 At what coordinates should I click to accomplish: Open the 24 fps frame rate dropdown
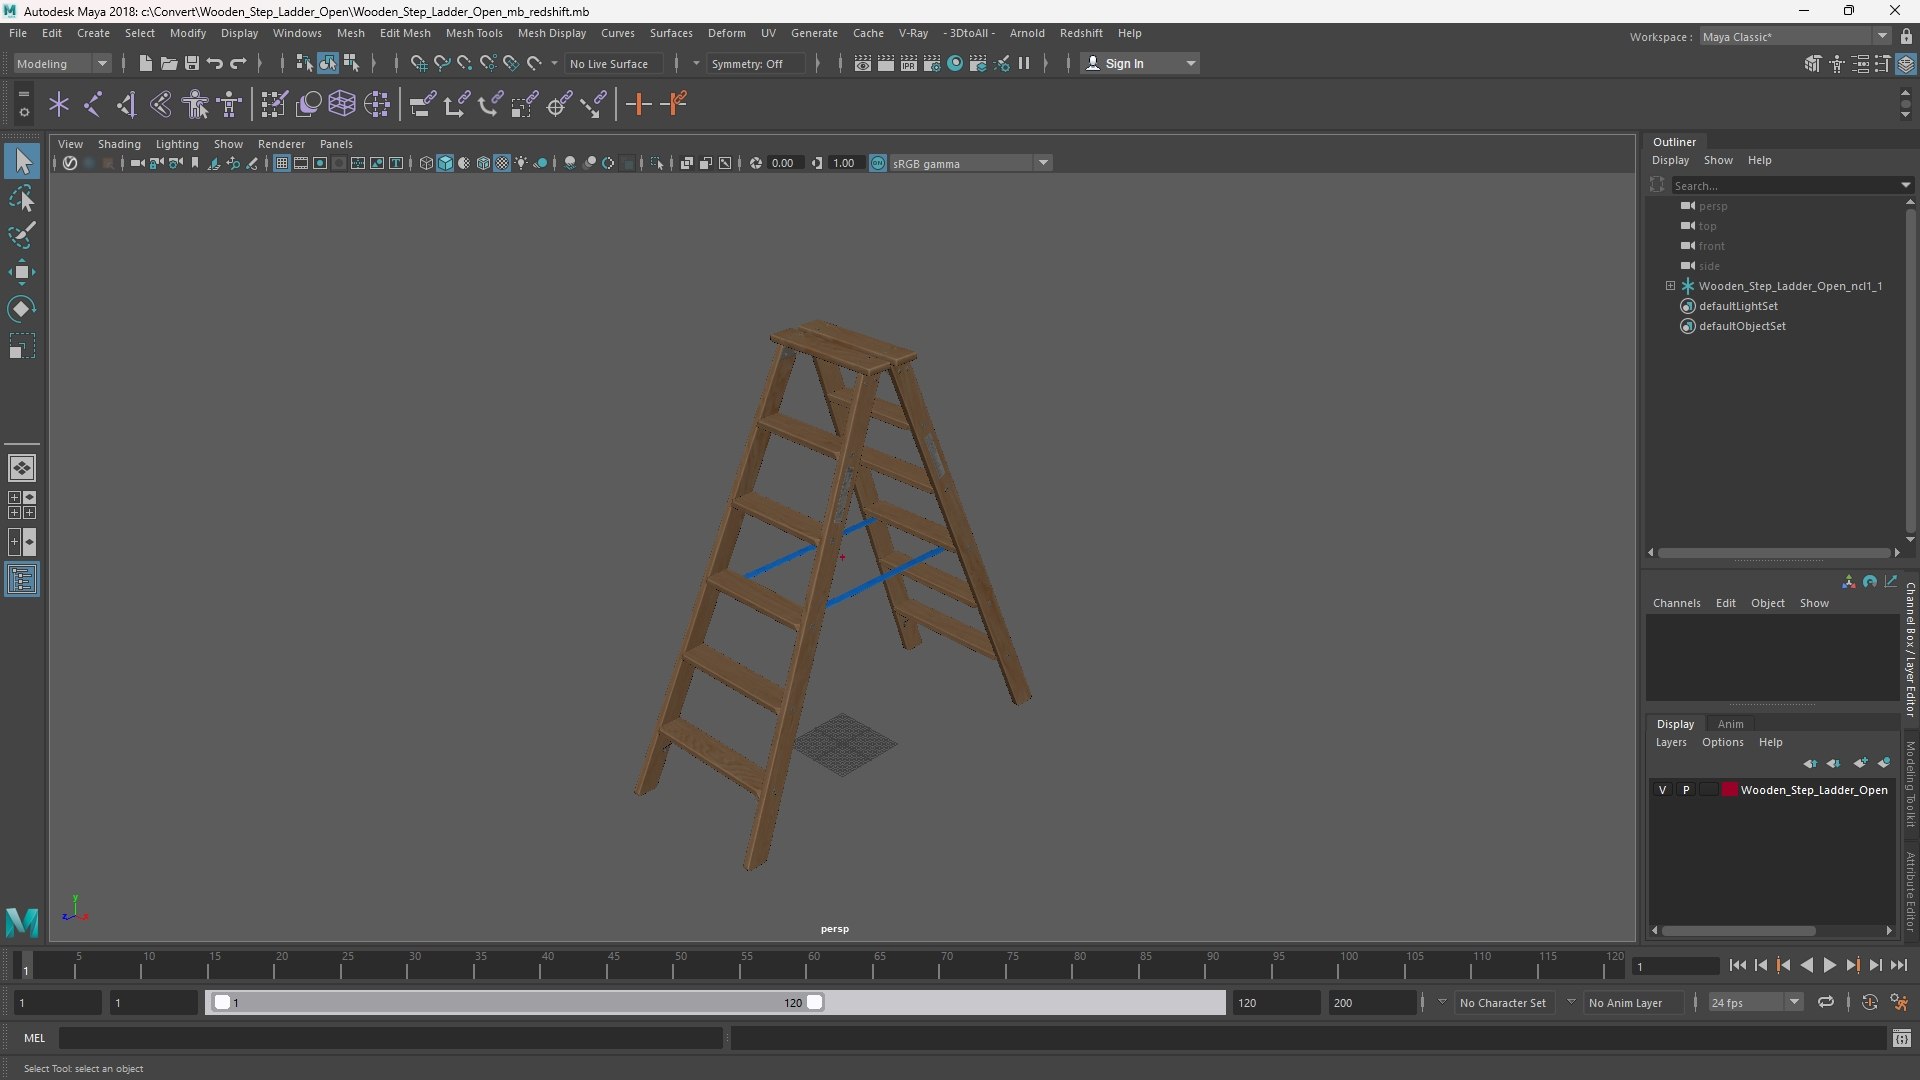pos(1754,1002)
